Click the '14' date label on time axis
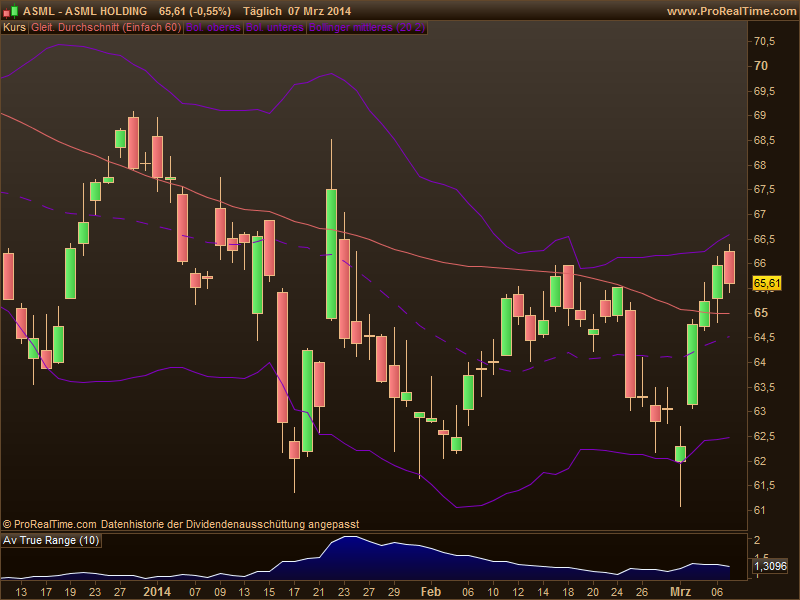800x600 pixels. 543,592
